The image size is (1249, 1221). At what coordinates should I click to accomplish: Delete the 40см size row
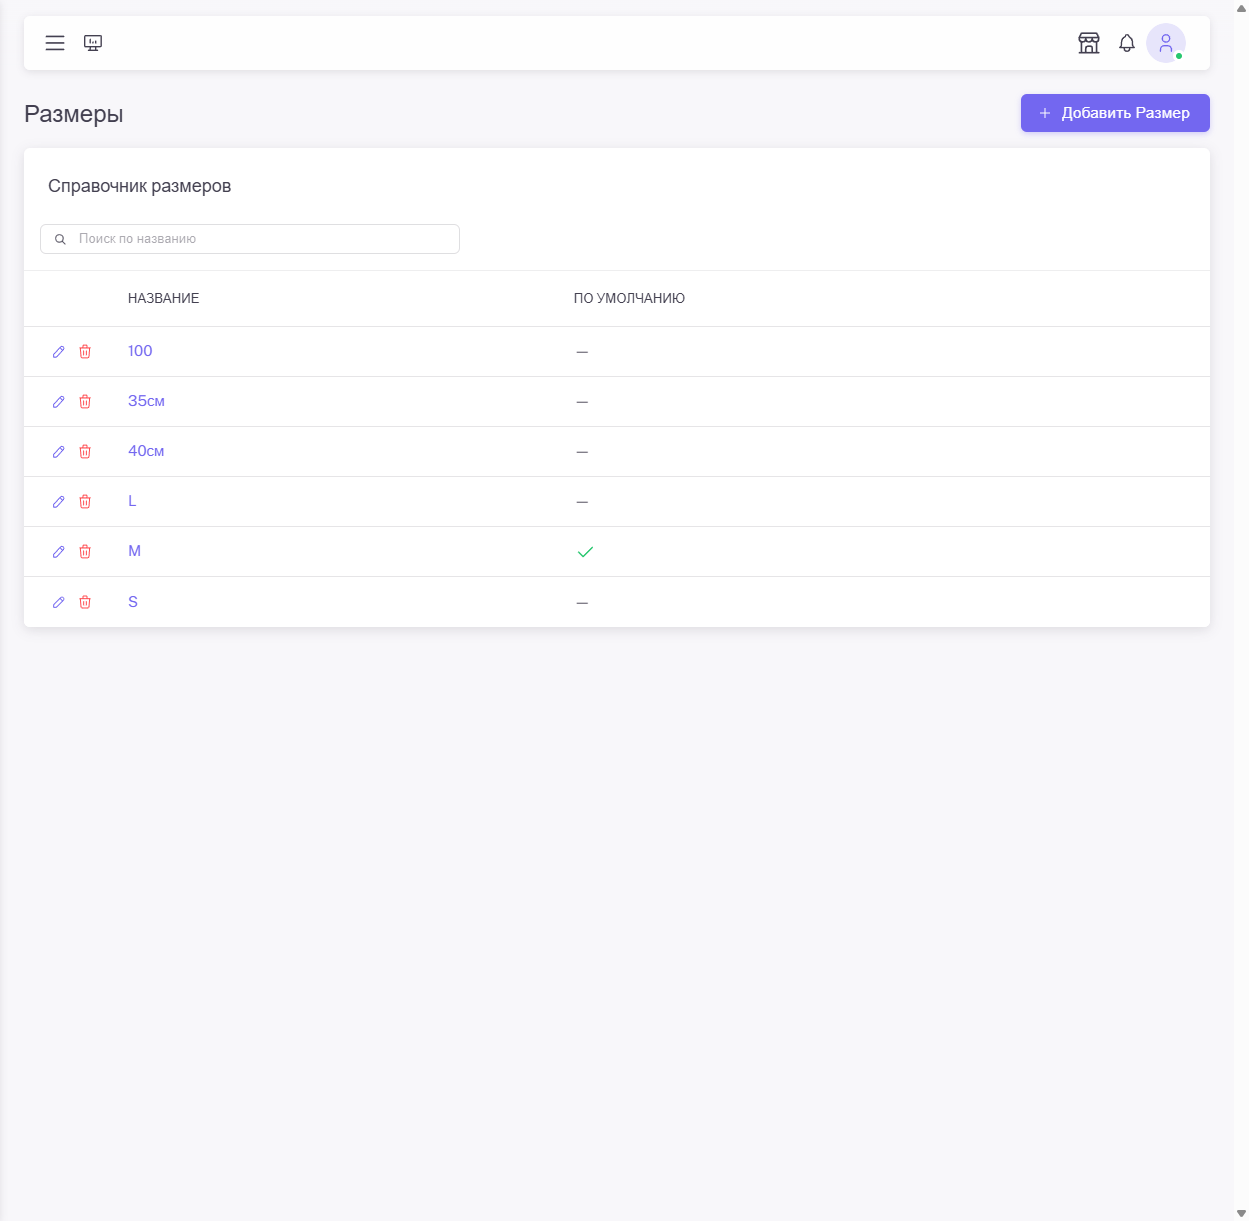pos(85,452)
